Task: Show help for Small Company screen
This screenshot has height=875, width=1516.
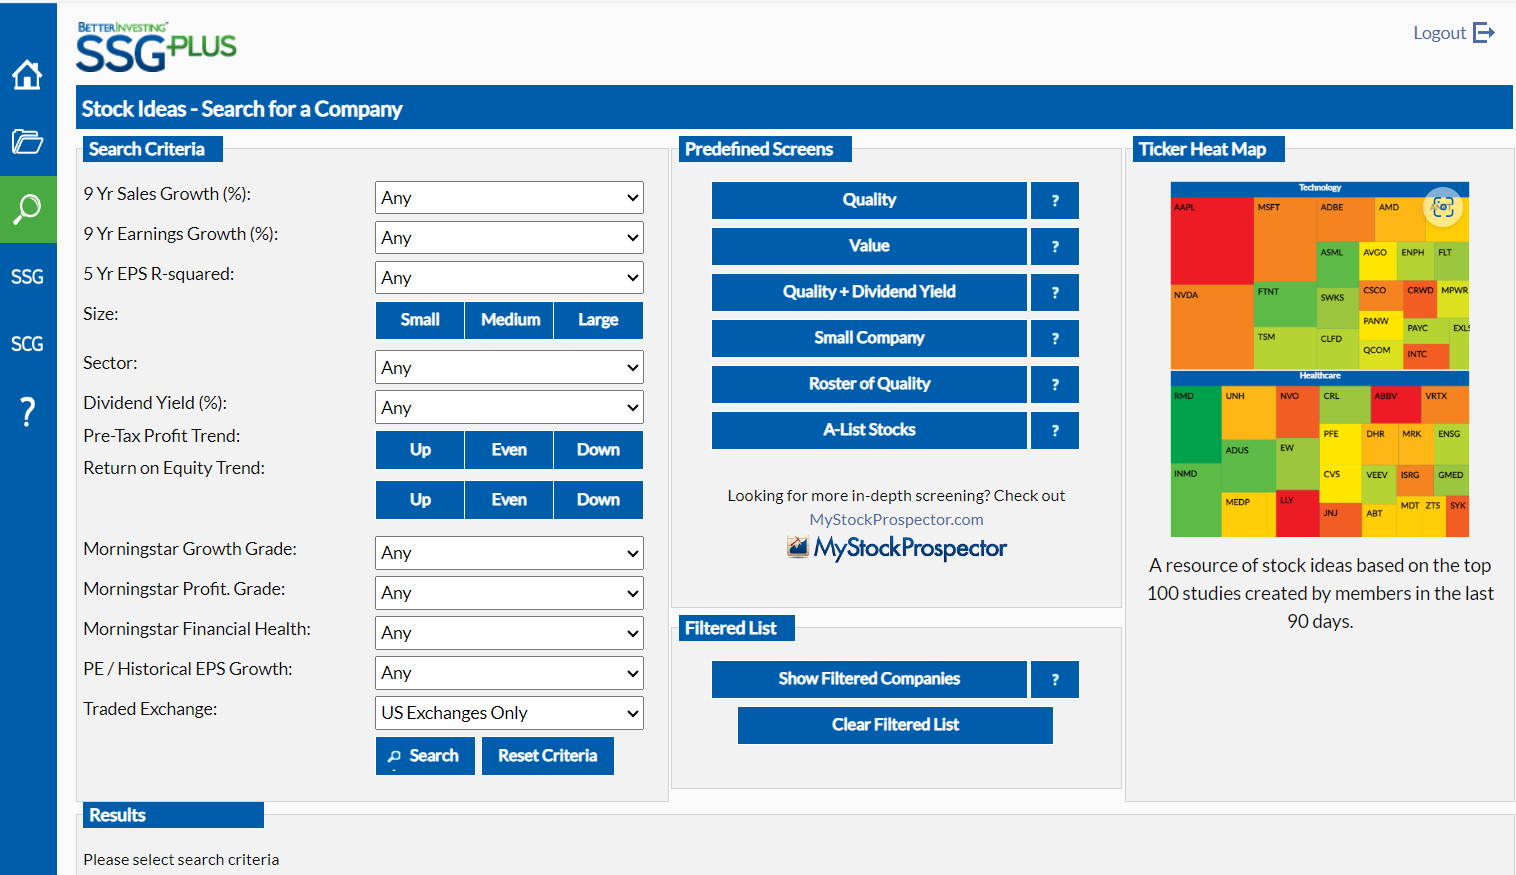Action: click(1055, 338)
